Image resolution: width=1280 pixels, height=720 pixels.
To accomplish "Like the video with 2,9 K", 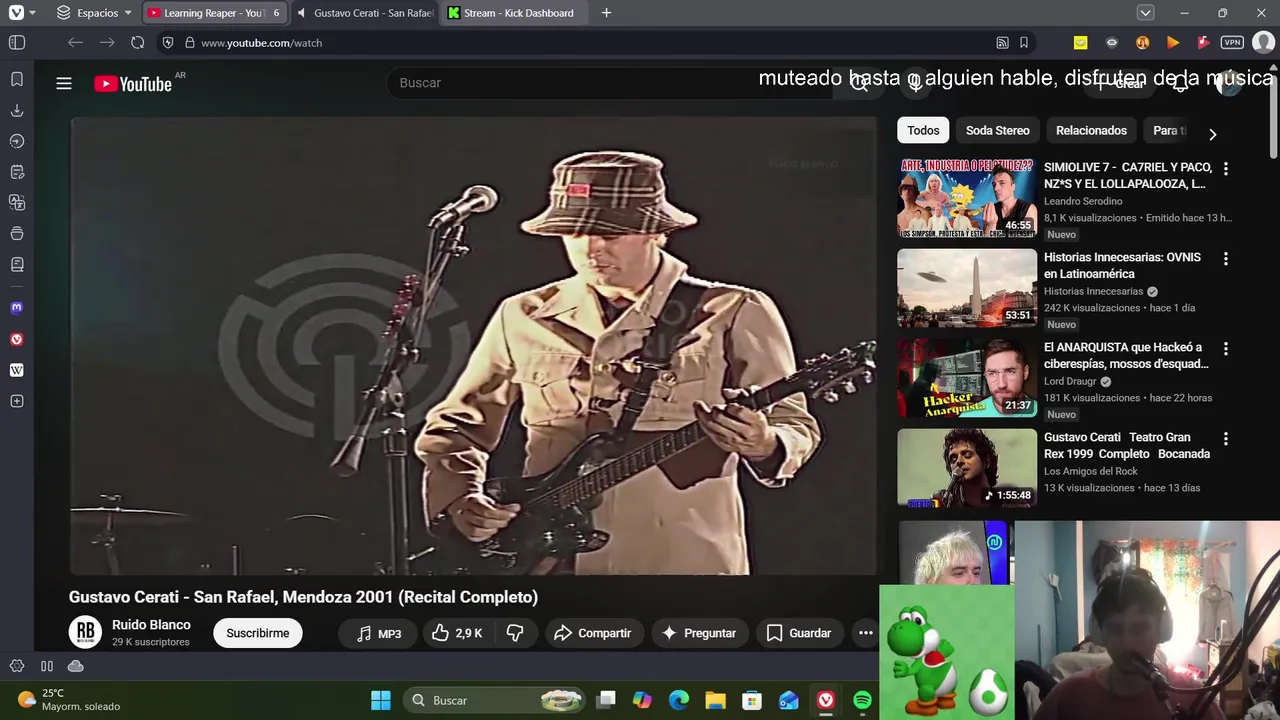I will coord(457,633).
